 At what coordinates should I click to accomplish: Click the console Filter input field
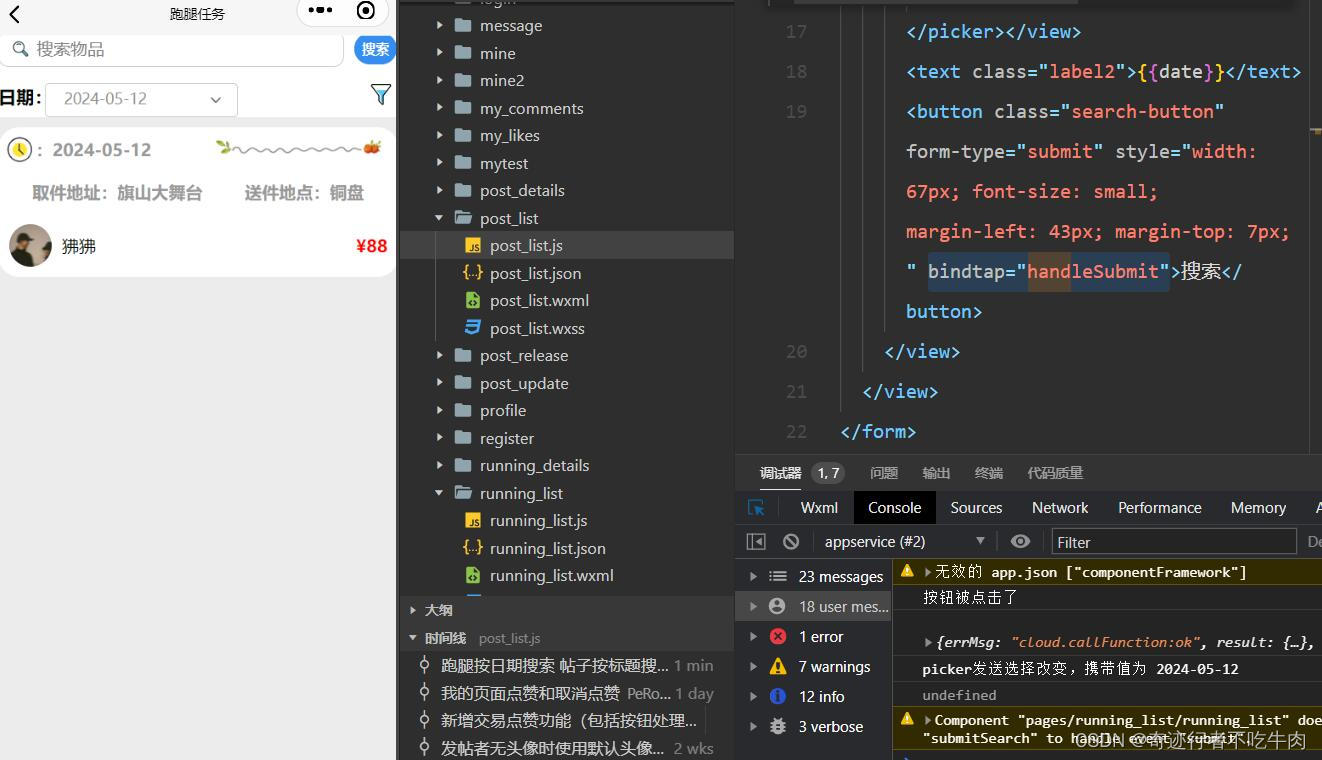click(1174, 542)
